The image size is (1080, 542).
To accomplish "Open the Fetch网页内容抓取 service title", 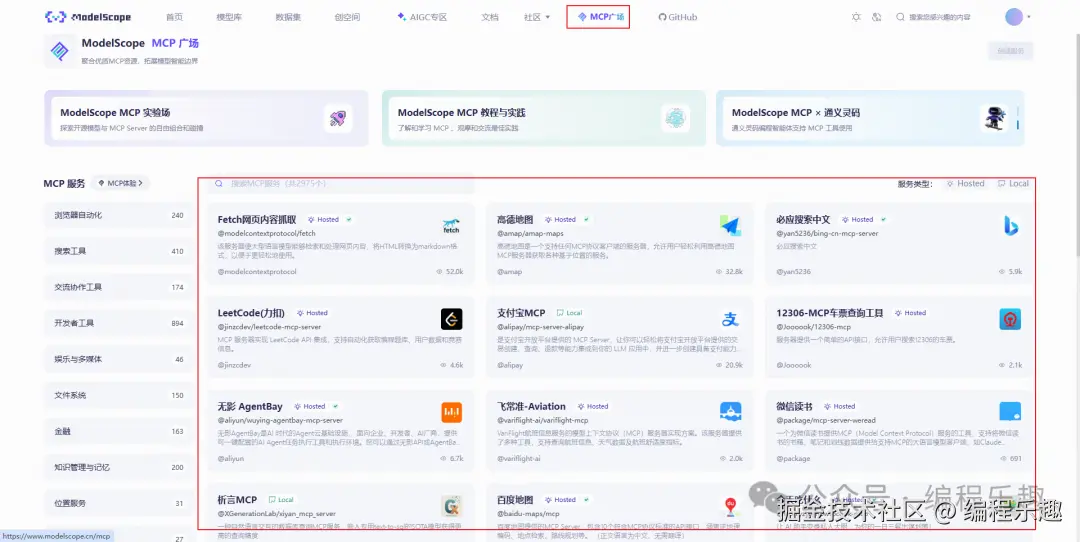I will pyautogui.click(x=257, y=220).
